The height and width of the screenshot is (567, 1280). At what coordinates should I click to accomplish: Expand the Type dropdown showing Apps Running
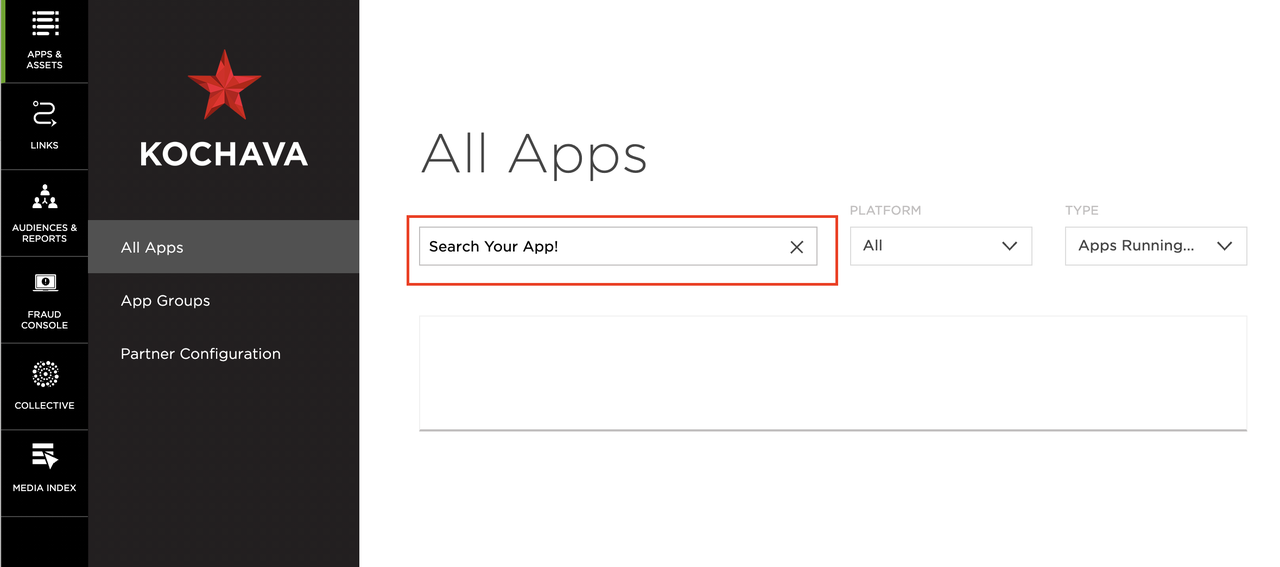1155,246
